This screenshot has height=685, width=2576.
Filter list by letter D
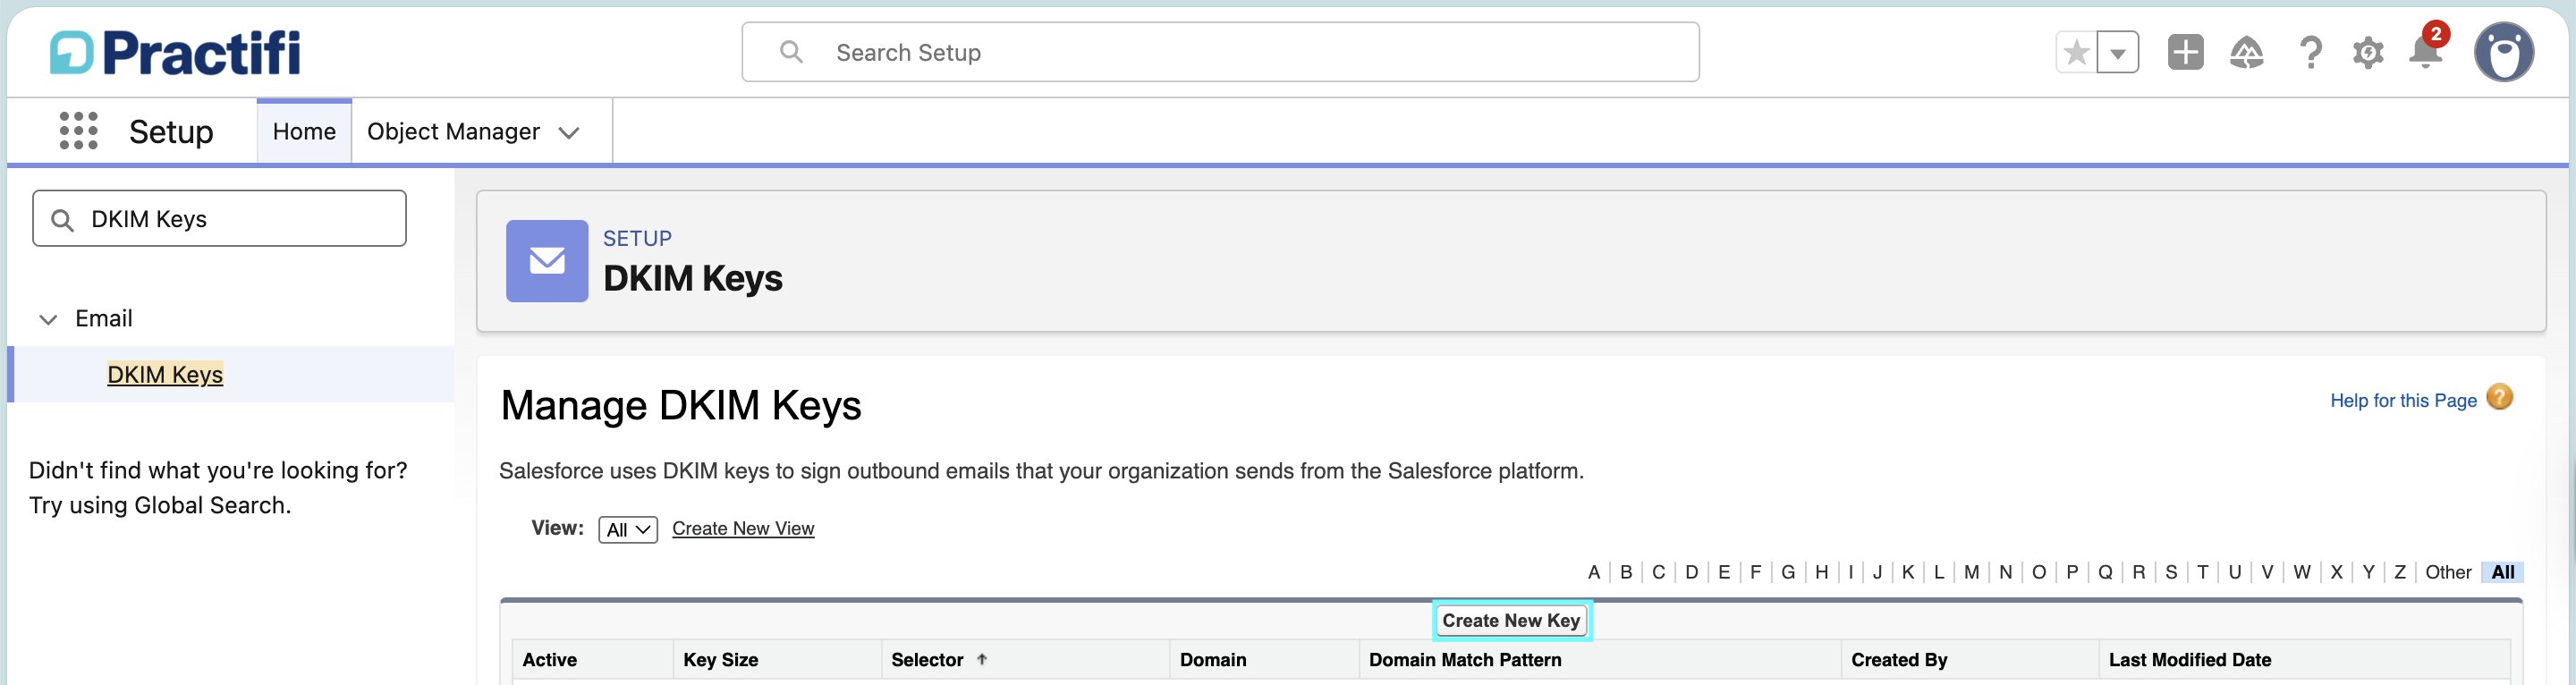point(1692,572)
